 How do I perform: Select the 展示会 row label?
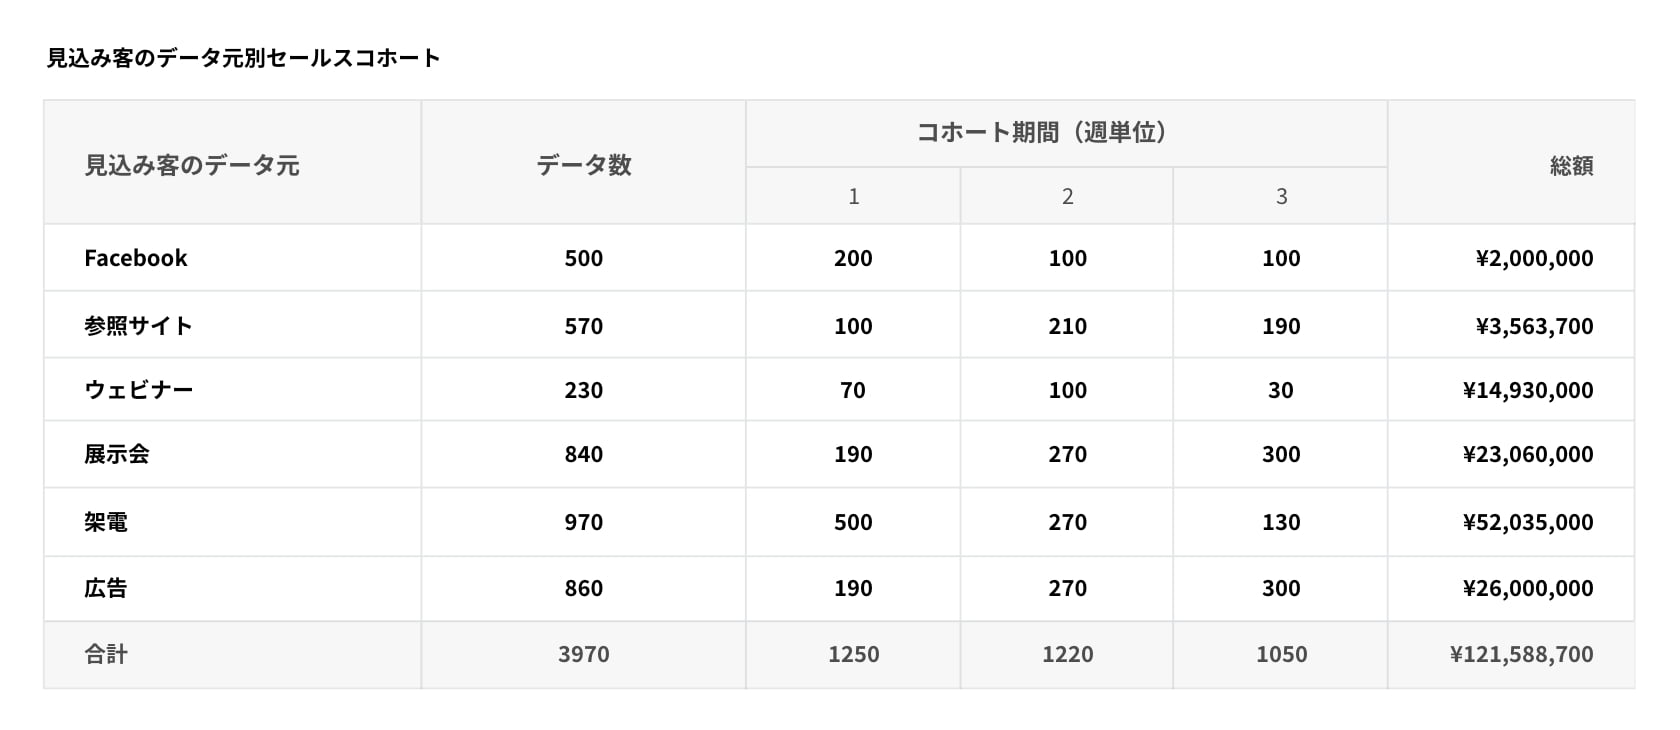117,454
